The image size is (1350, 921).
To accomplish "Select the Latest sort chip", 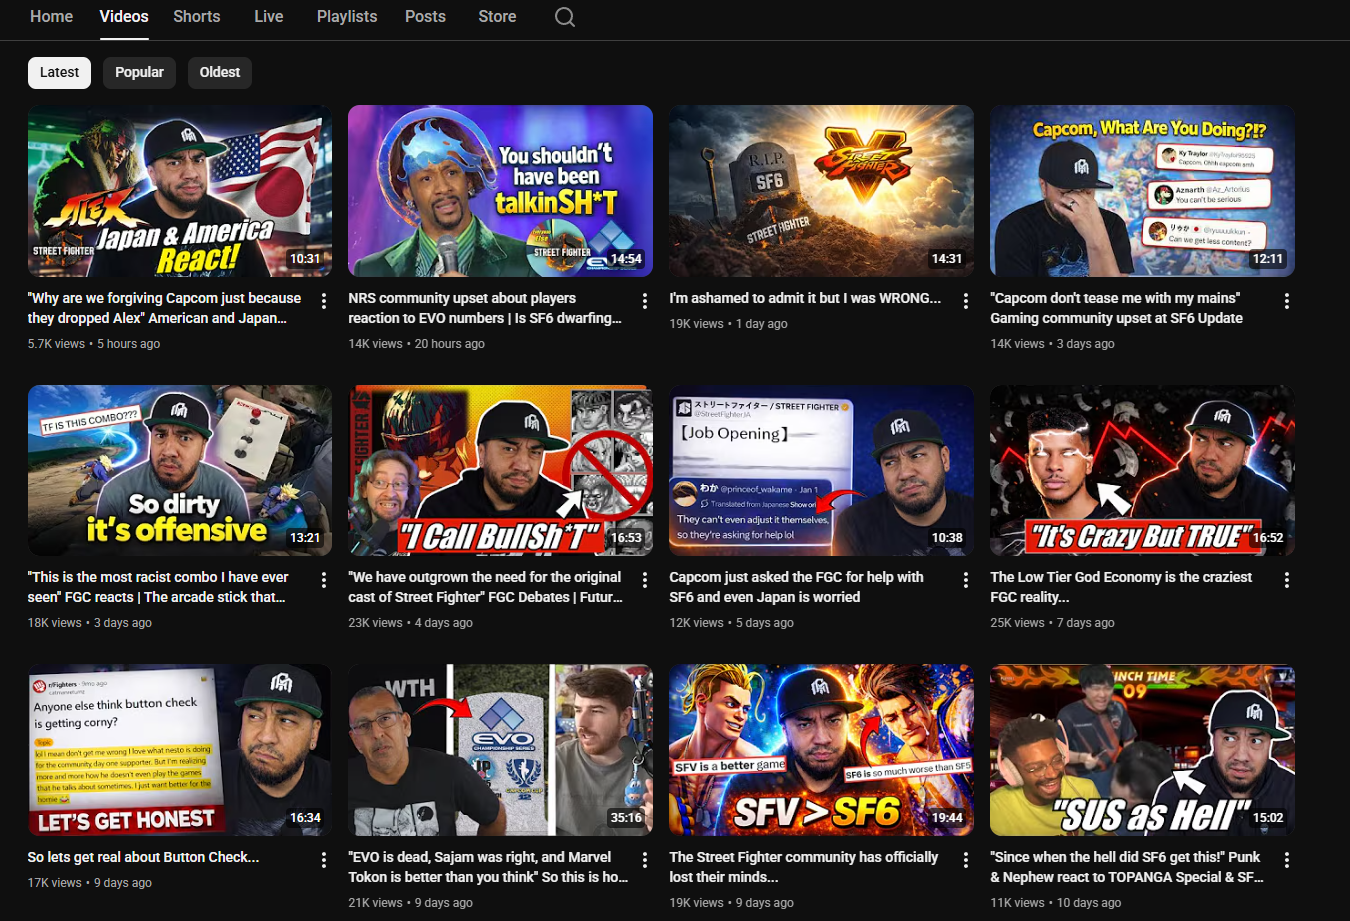I will 59,72.
